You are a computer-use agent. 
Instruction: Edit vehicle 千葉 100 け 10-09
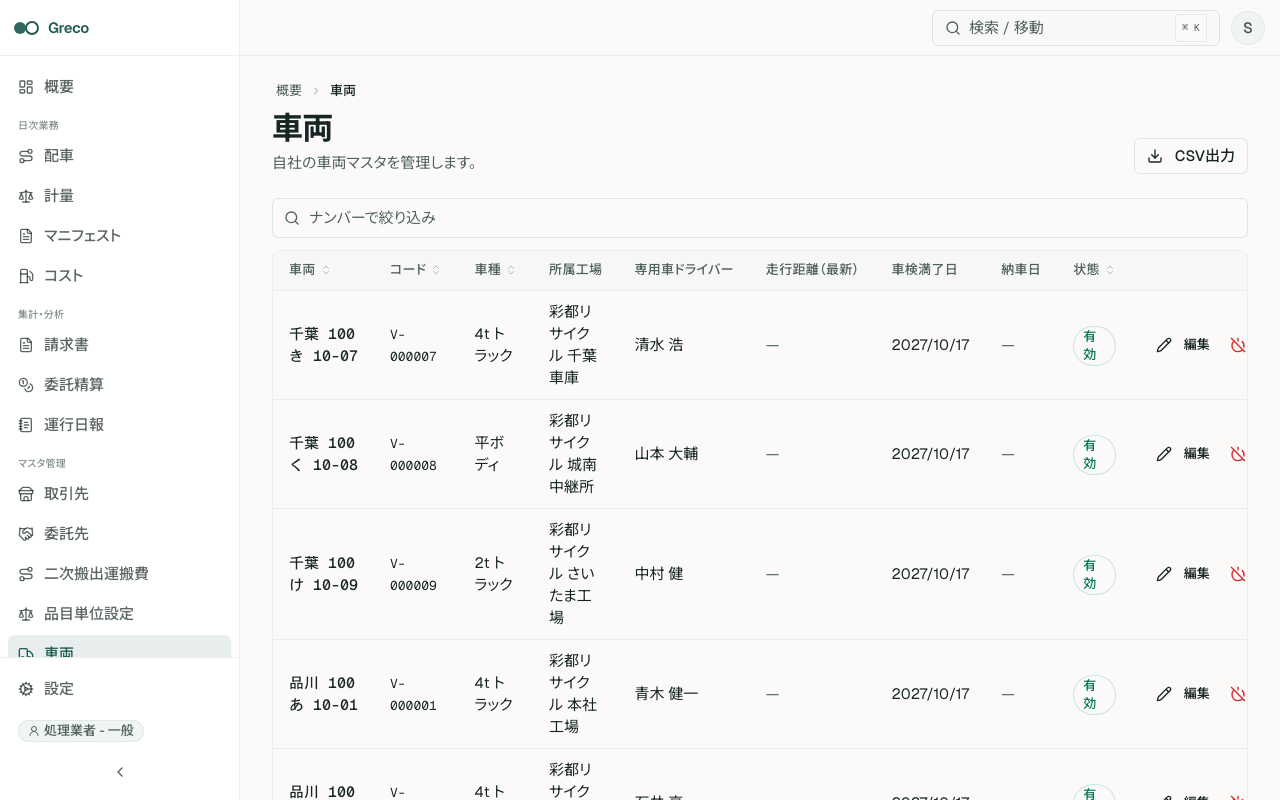(x=1183, y=574)
